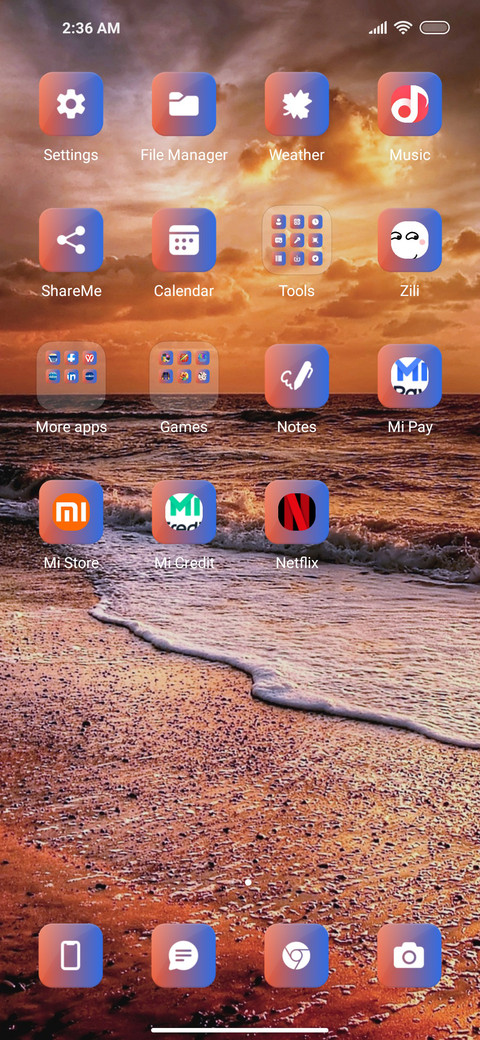Tap the 2:36 AM clock
This screenshot has width=480, height=1040.
coord(91,28)
